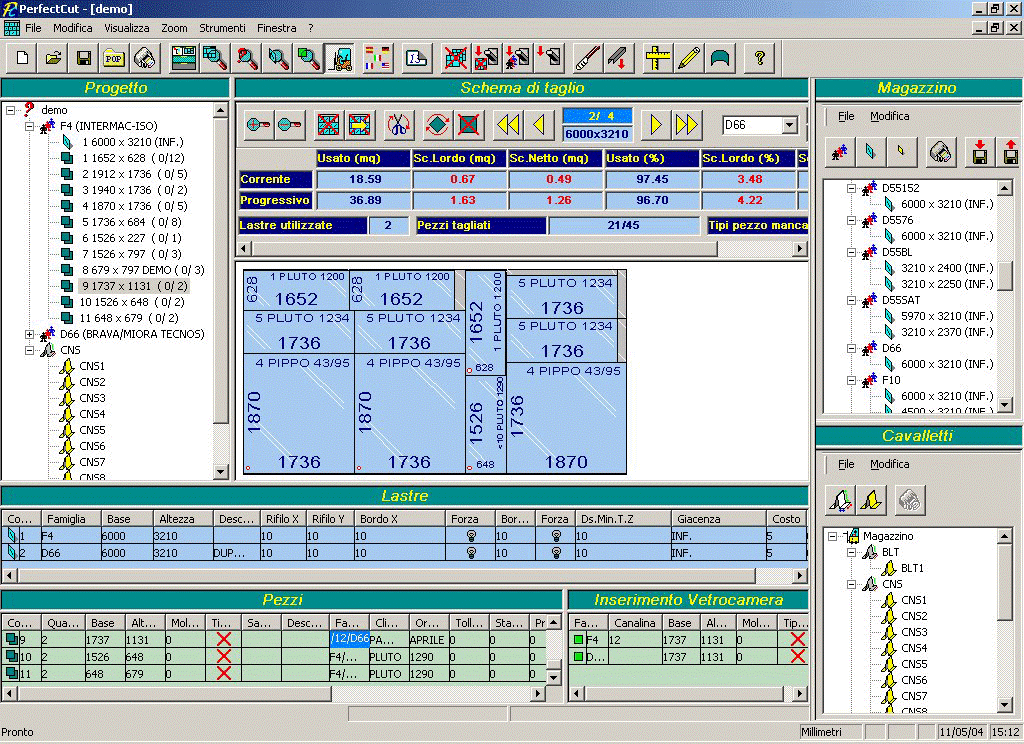Screen dimensions: 1024x744
Task: Toggle red X in Ti column for piece 11
Action: 223,673
